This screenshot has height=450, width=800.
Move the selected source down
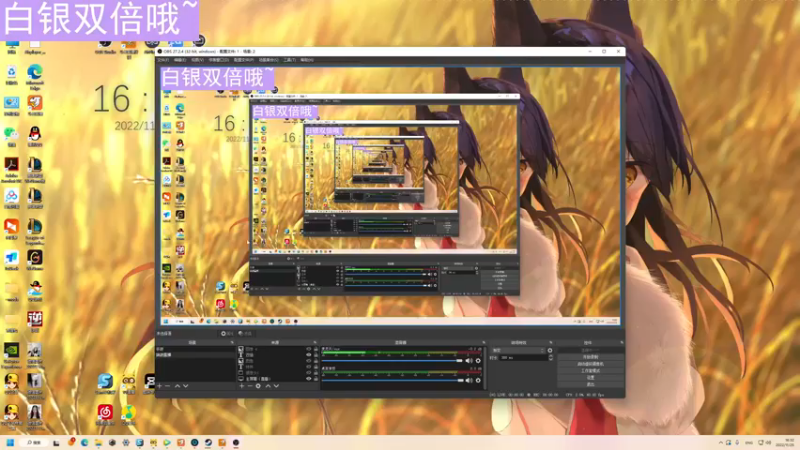coord(276,386)
